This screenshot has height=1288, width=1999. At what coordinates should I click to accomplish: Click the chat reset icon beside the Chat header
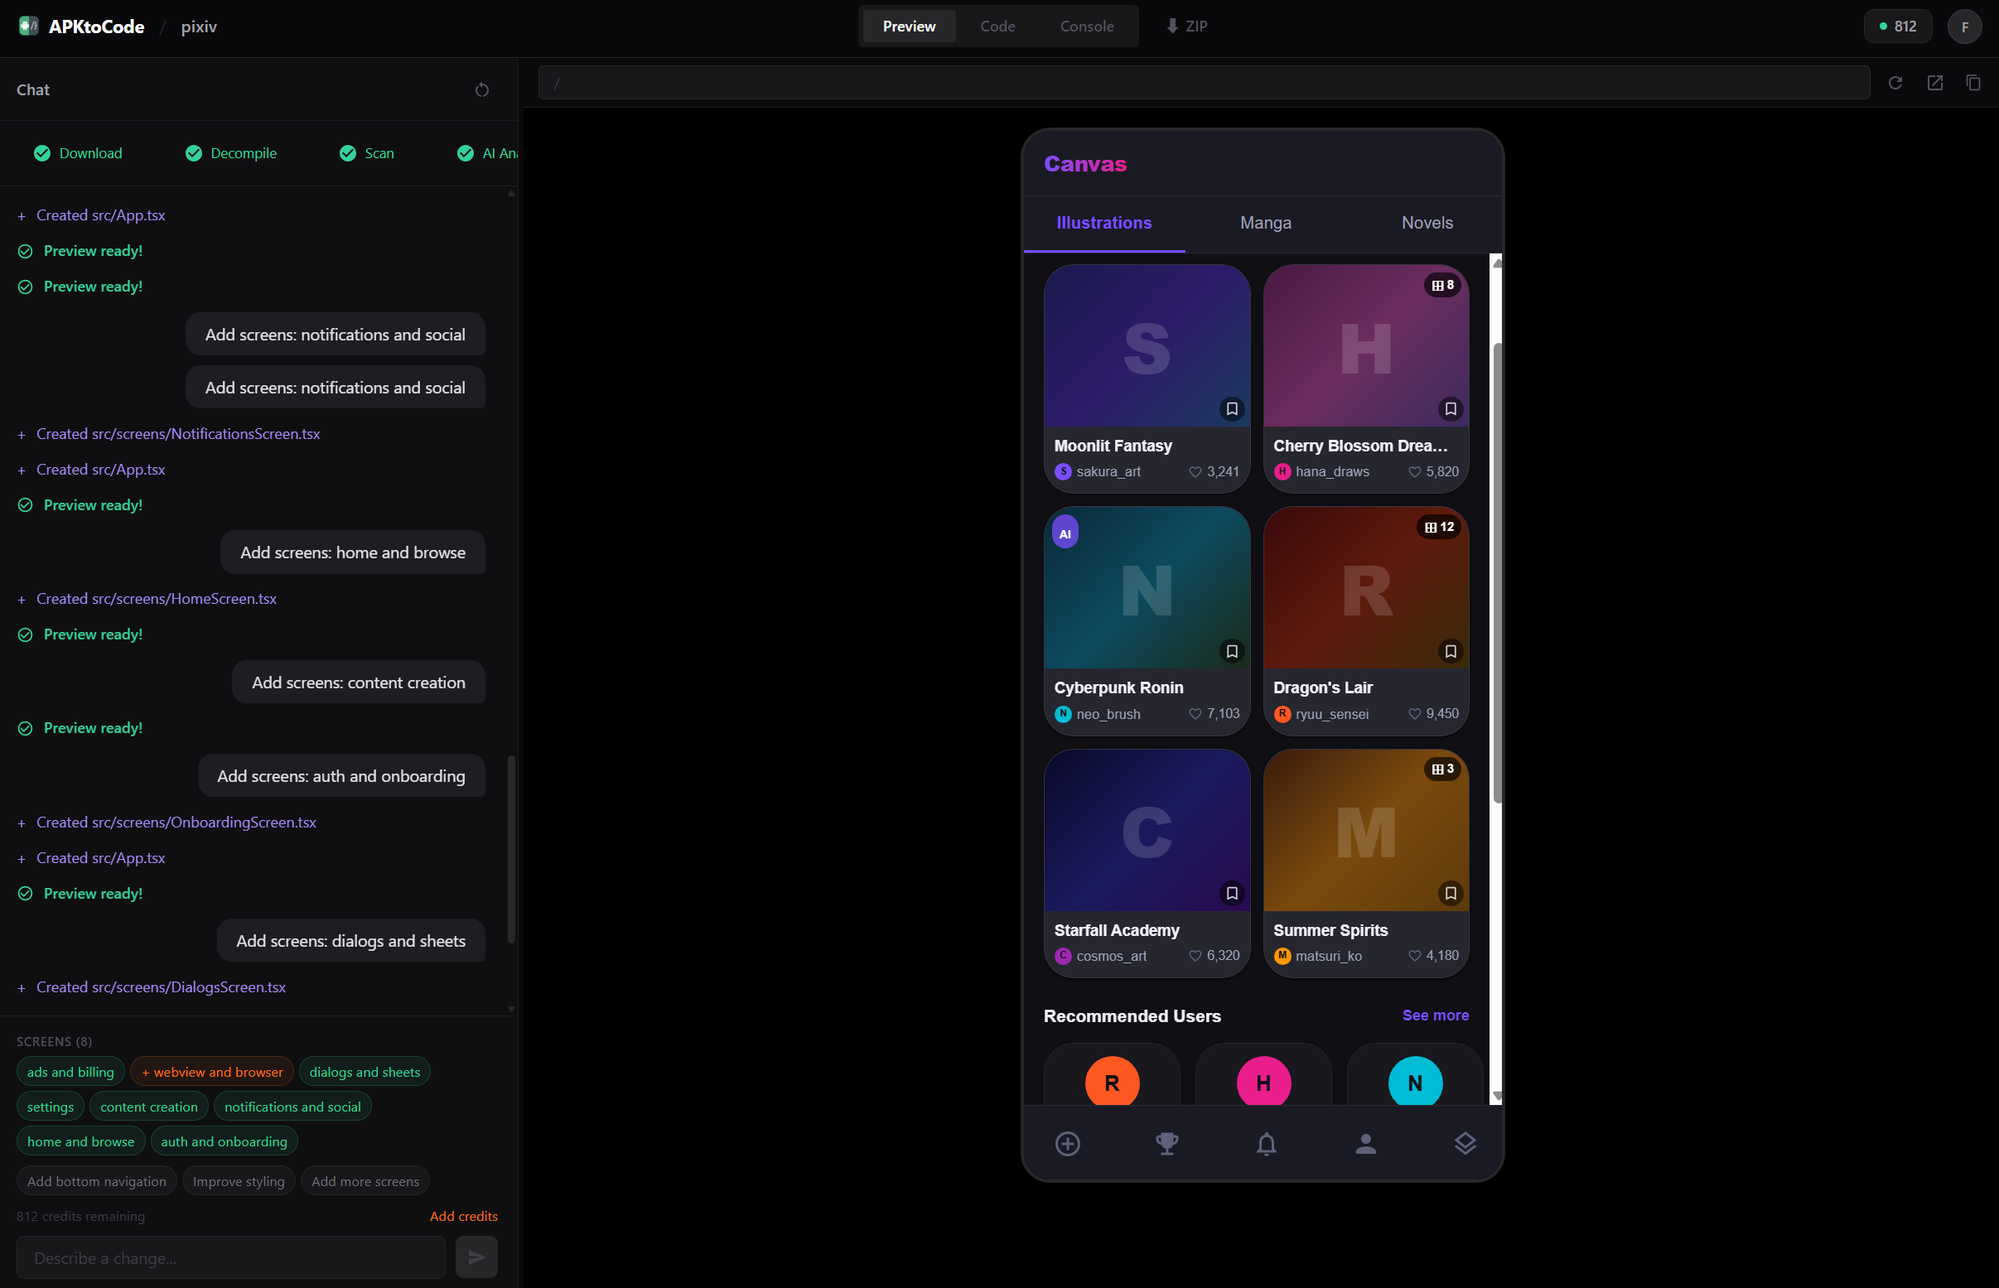[x=482, y=89]
